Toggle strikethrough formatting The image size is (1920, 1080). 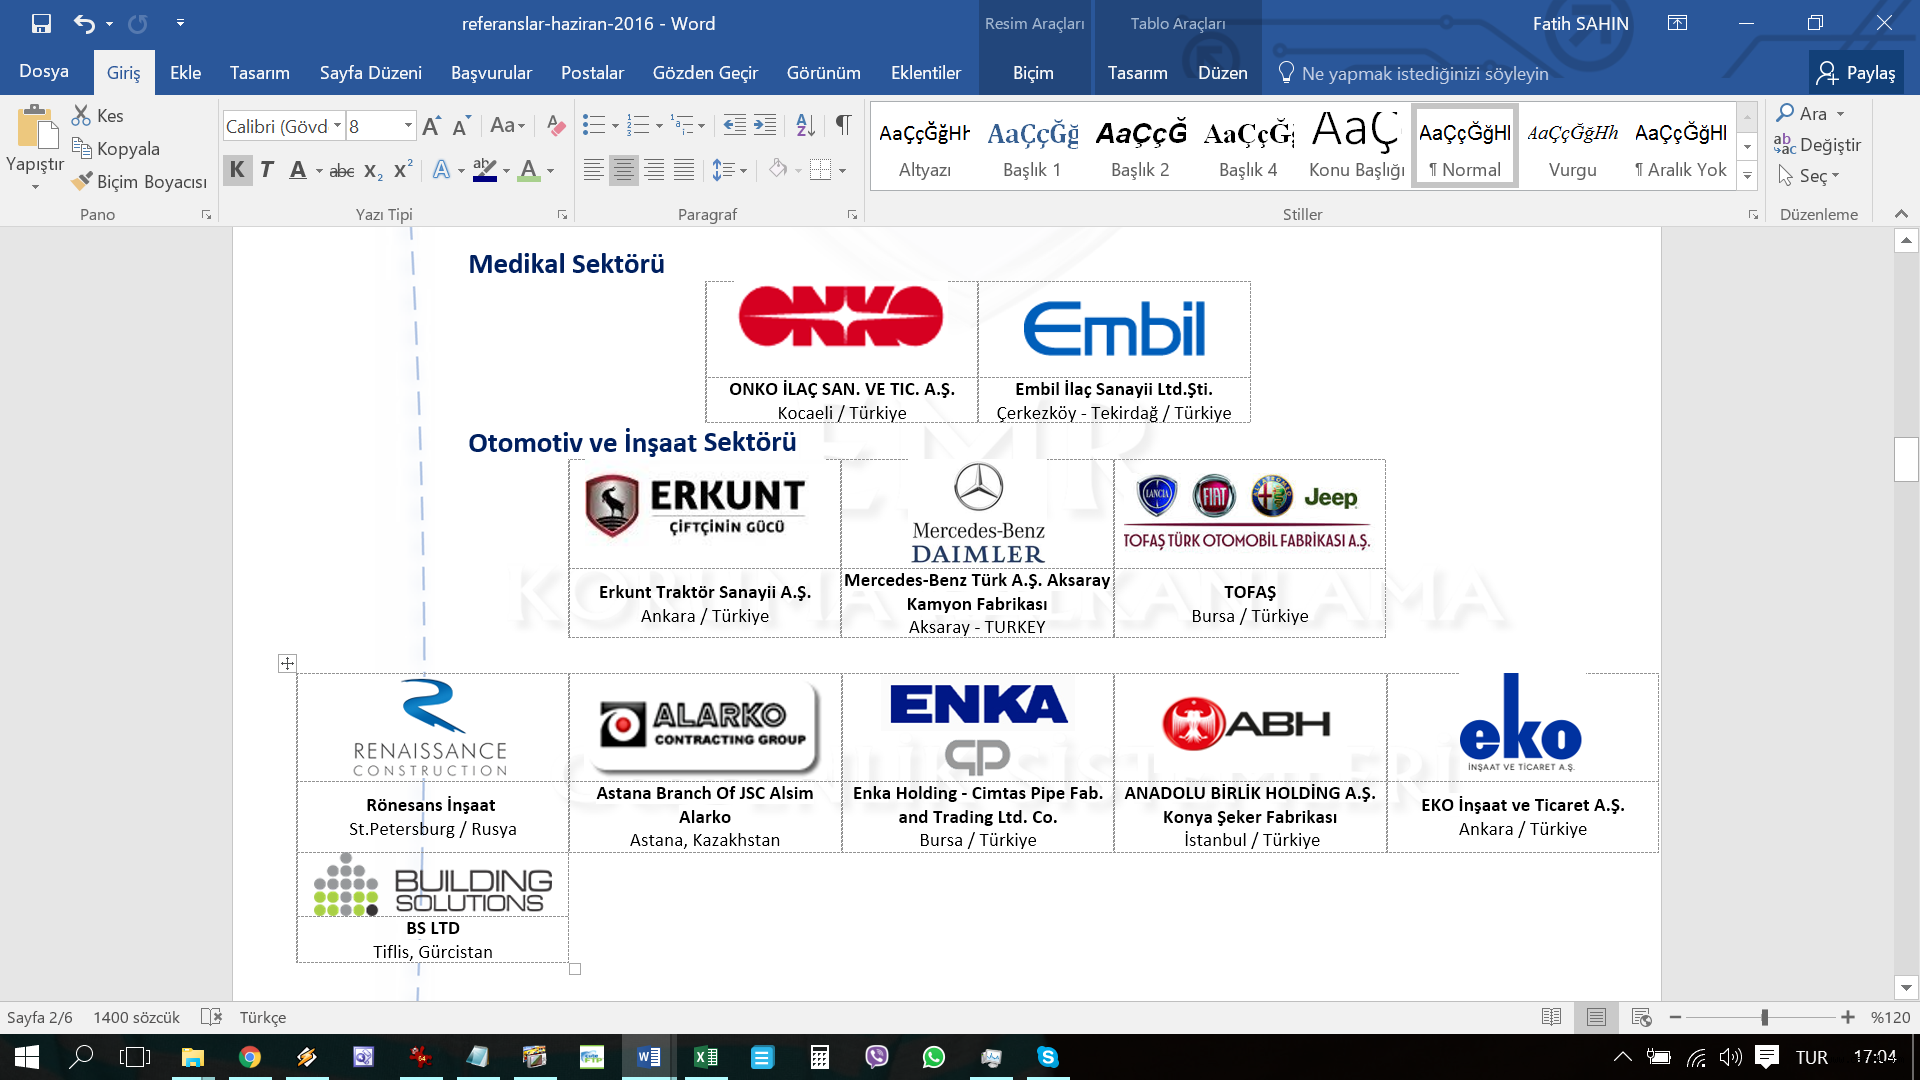point(342,171)
